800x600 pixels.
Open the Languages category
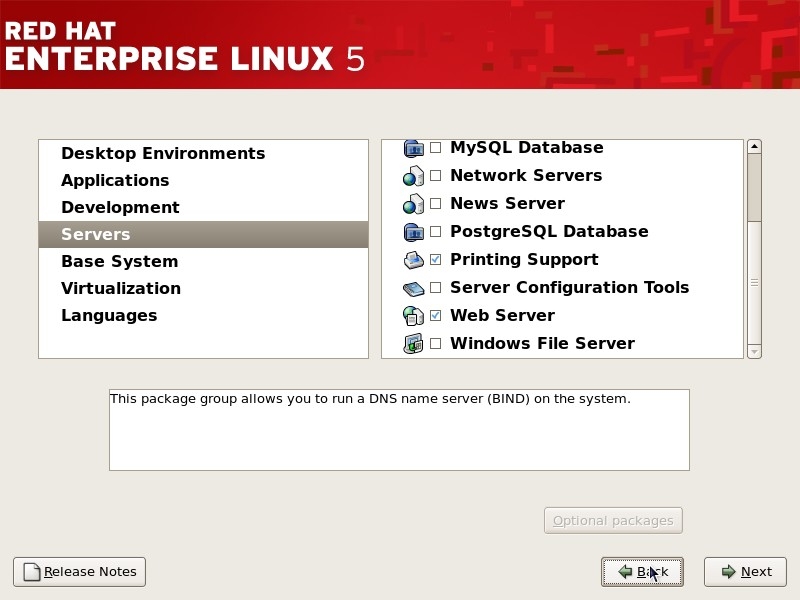(204, 316)
